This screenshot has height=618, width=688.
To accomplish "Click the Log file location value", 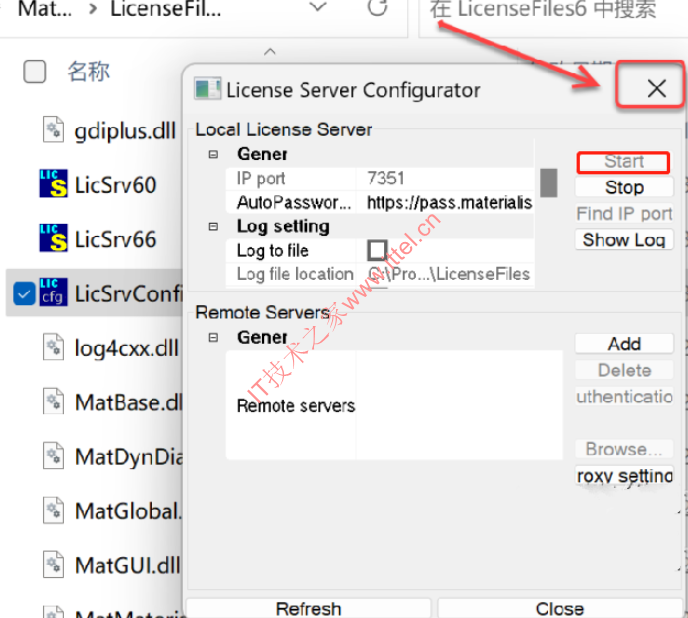I will [445, 274].
